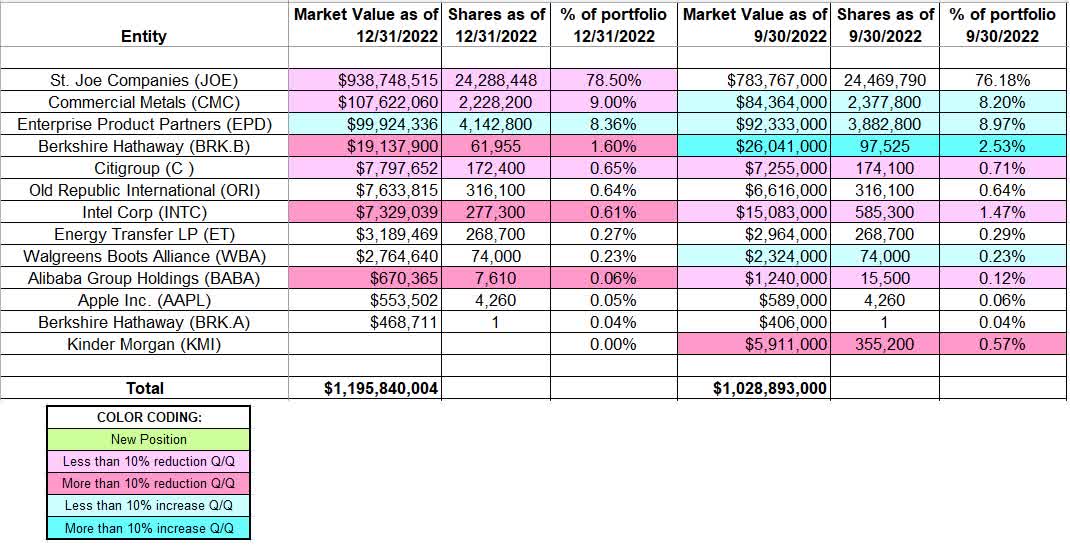Select the Commercial Metals (CMC) cell

pos(144,102)
